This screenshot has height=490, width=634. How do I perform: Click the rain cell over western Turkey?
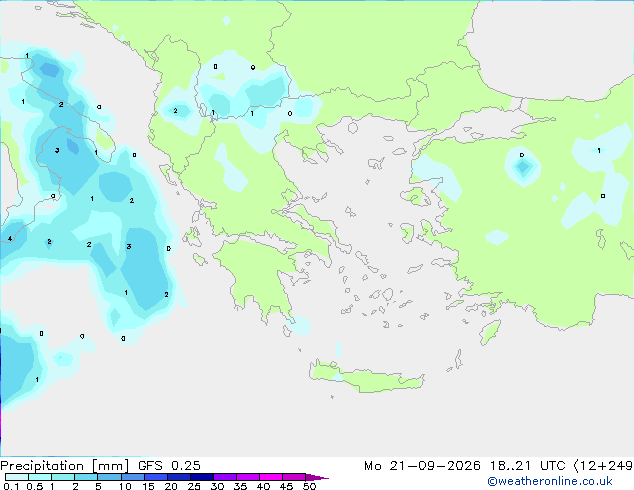click(x=523, y=166)
